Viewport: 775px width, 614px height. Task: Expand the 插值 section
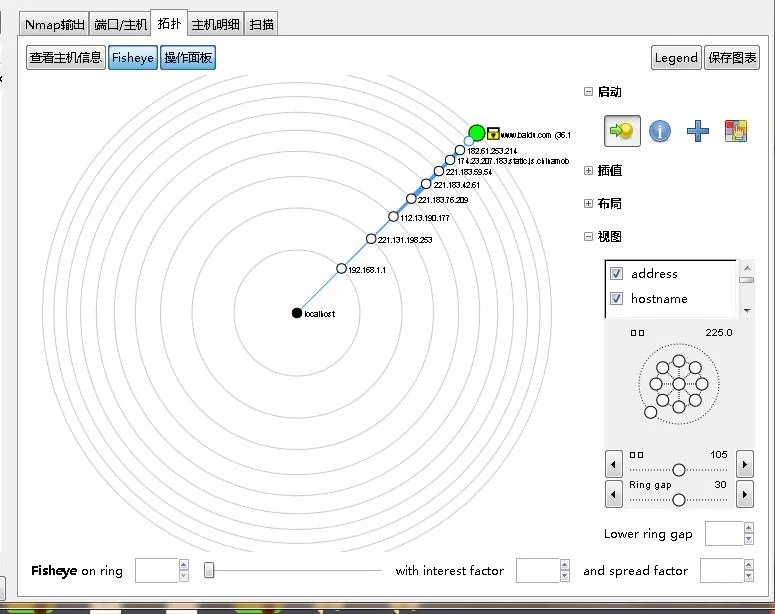pyautogui.click(x=588, y=171)
